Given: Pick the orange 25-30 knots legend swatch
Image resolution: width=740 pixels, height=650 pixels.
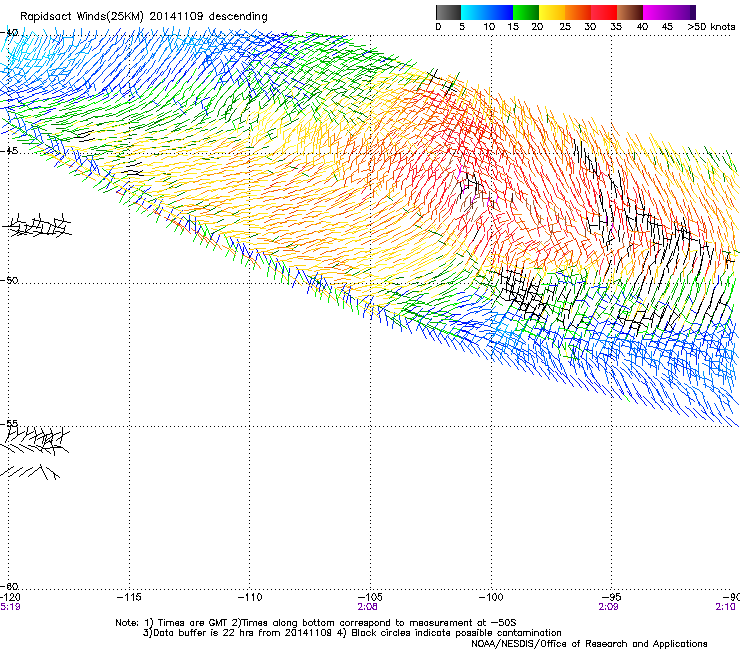Looking at the screenshot, I should 578,12.
